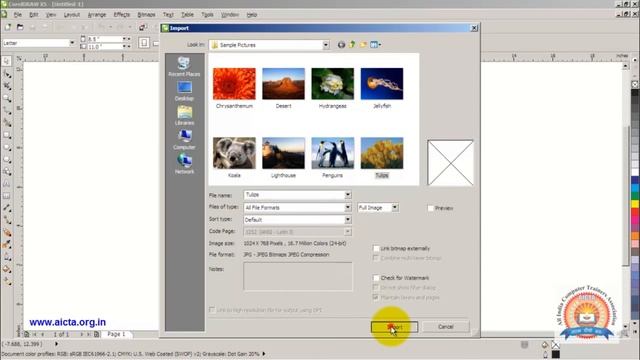
Task: Open the Full Image dropdown
Action: [395, 207]
